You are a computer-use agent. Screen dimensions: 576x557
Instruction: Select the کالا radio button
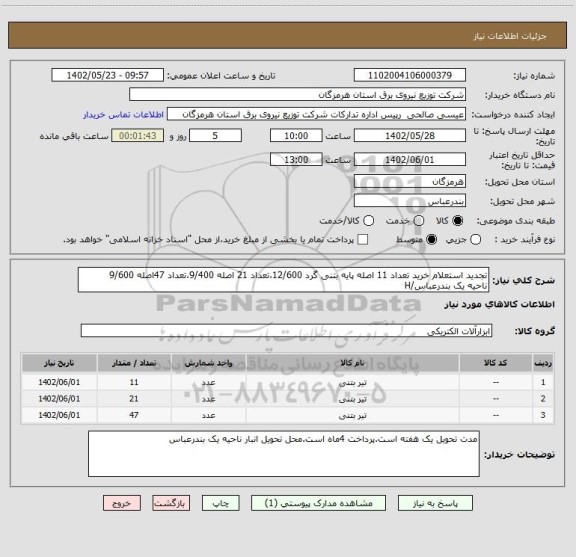(x=458, y=221)
